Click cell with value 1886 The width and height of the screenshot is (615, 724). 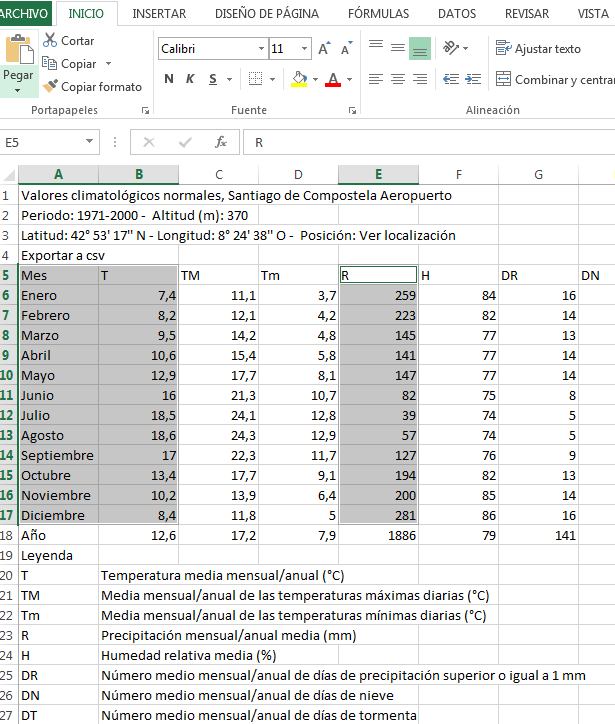click(x=379, y=535)
